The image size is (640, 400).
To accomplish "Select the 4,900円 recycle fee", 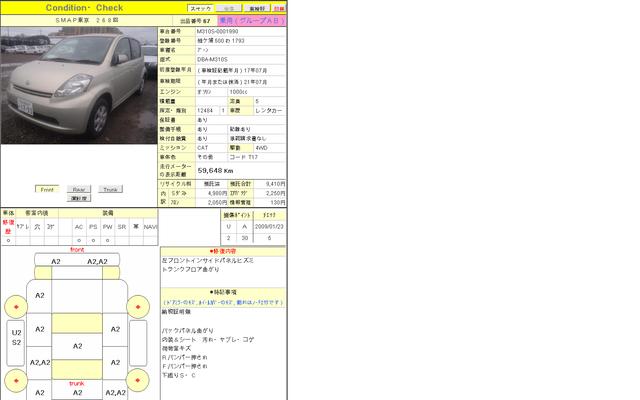I will tap(217, 193).
